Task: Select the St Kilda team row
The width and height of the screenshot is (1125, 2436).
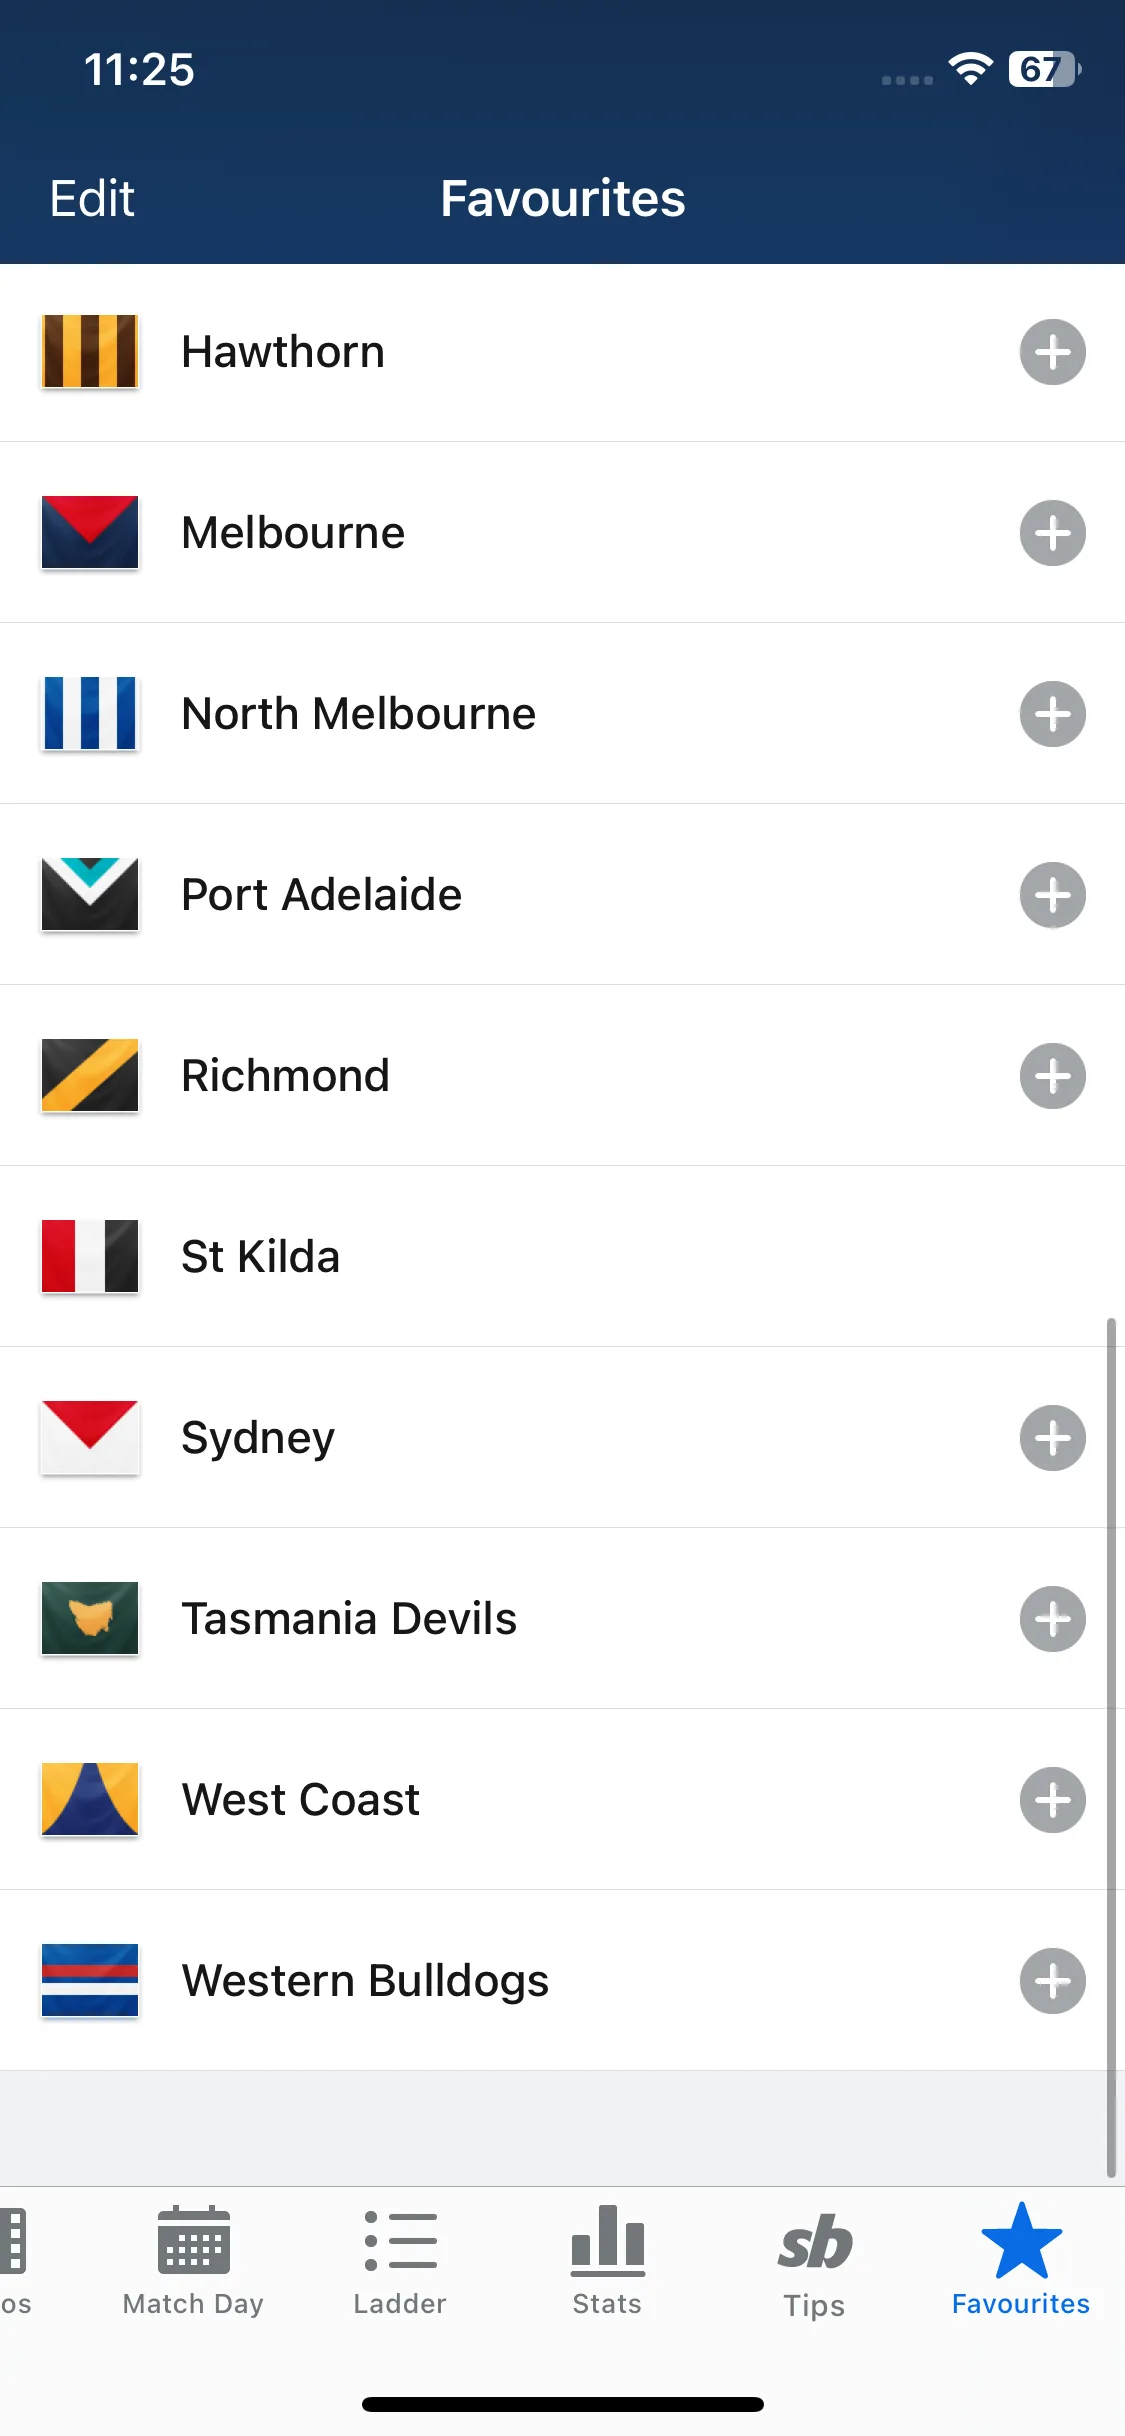Action: point(562,1256)
